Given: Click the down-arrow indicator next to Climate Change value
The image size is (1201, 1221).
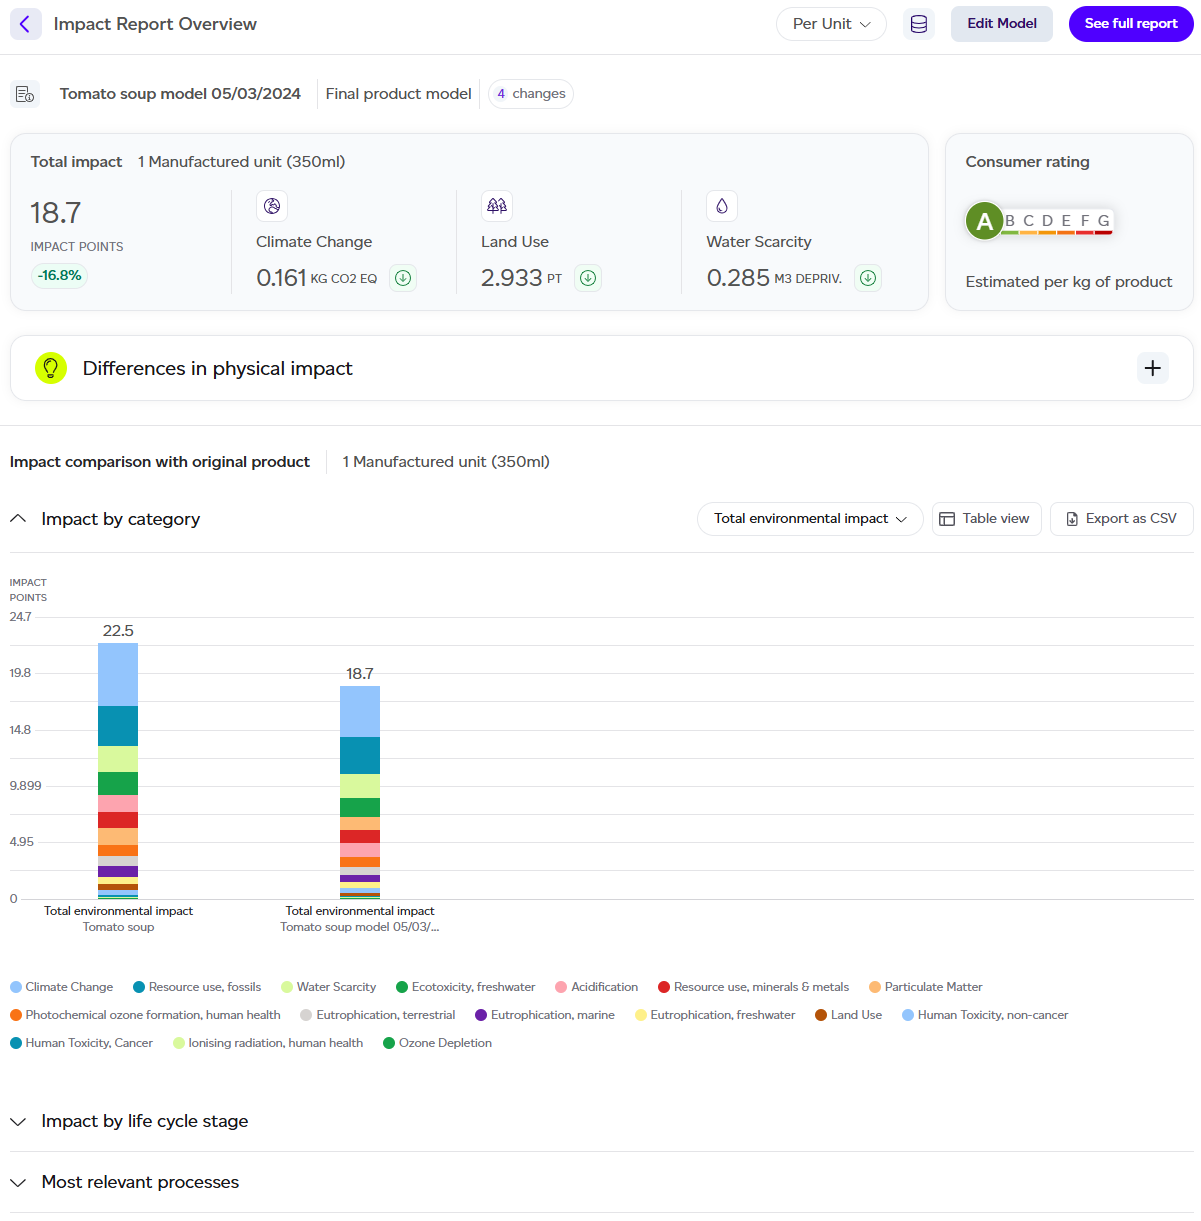Looking at the screenshot, I should tap(403, 278).
